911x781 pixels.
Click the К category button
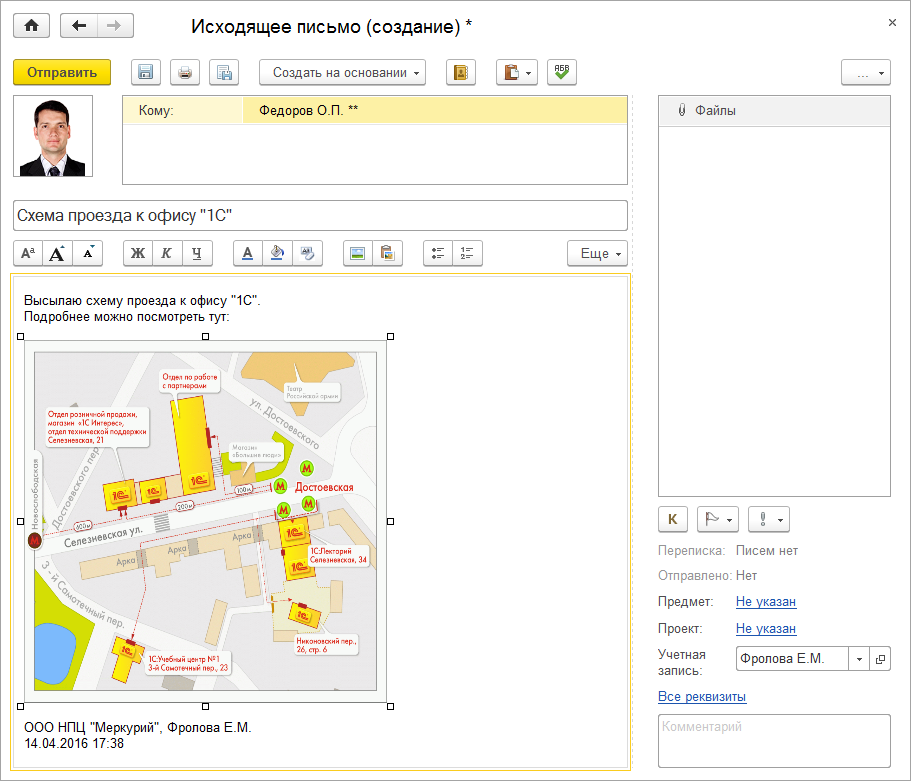tap(673, 520)
